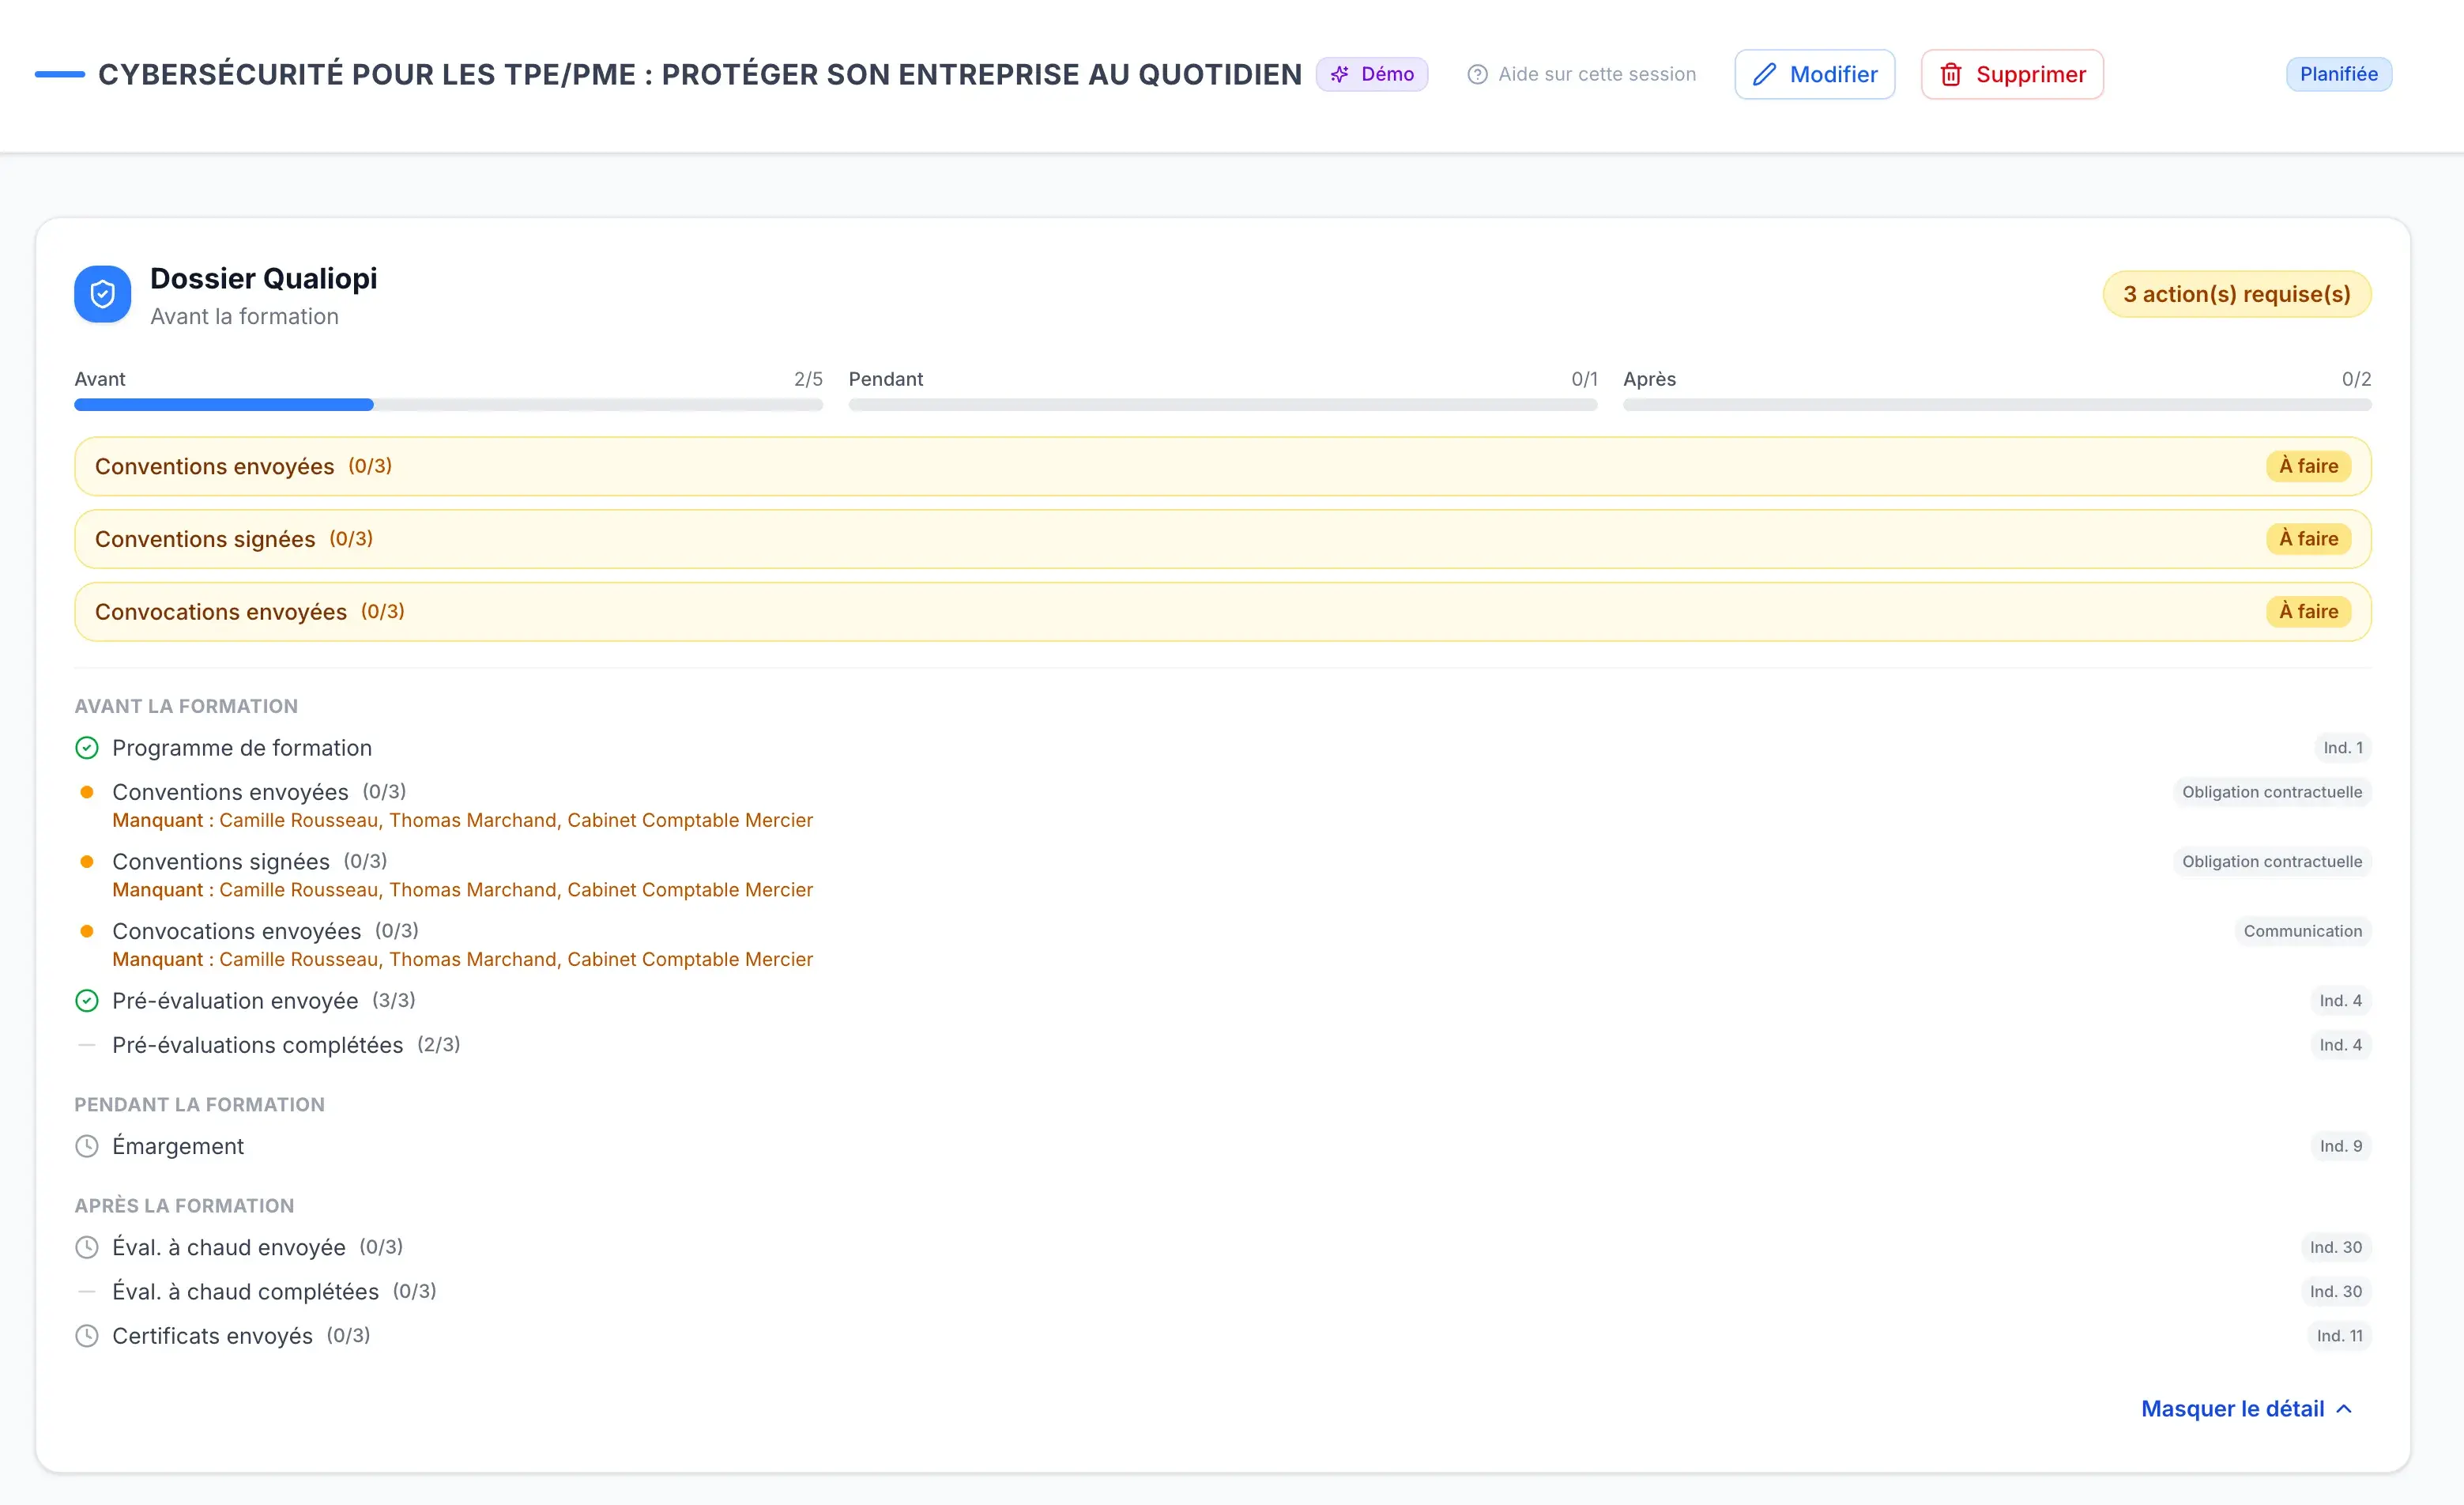Click À faire tag on Conventions signées
Viewport: 2464px width, 1505px height.
pos(2308,539)
